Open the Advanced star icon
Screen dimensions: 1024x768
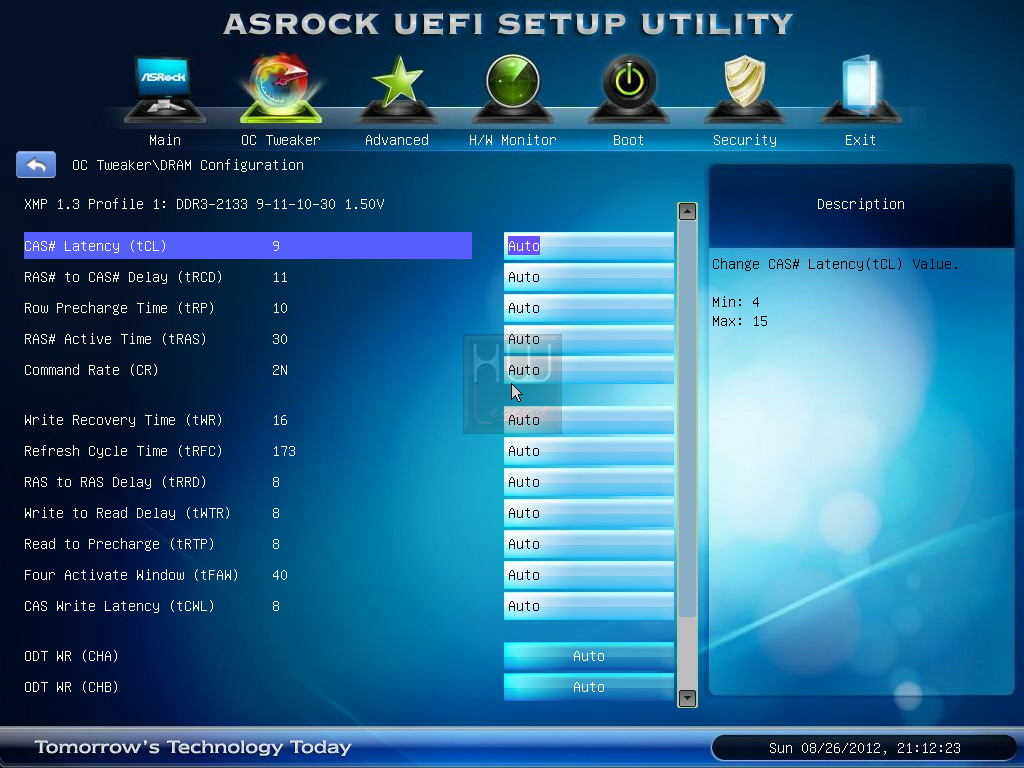coord(397,89)
